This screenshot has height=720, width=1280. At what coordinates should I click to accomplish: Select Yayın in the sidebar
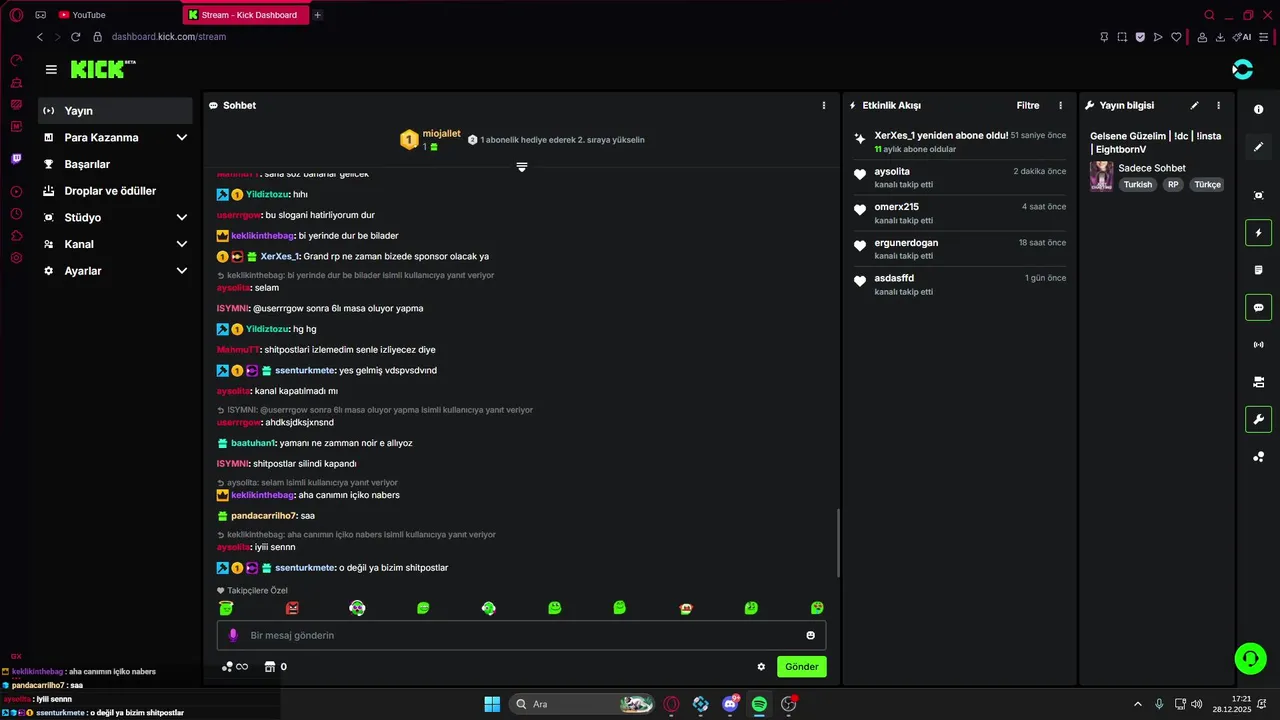pos(115,111)
